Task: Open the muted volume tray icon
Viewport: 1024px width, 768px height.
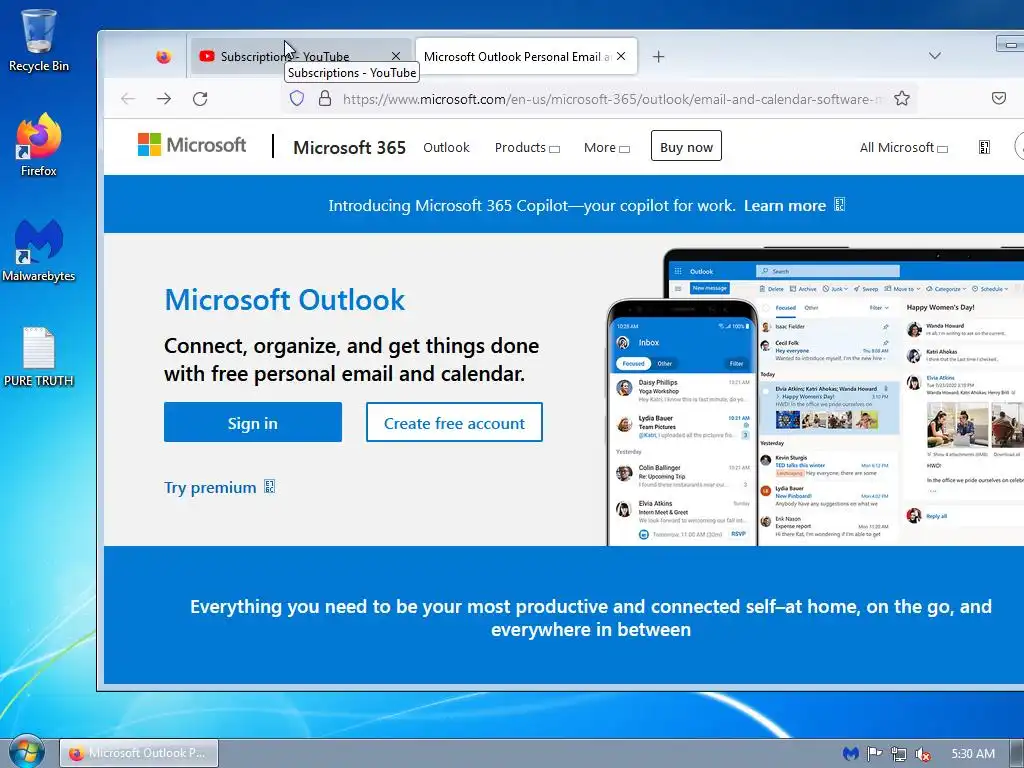Action: pyautogui.click(x=923, y=754)
